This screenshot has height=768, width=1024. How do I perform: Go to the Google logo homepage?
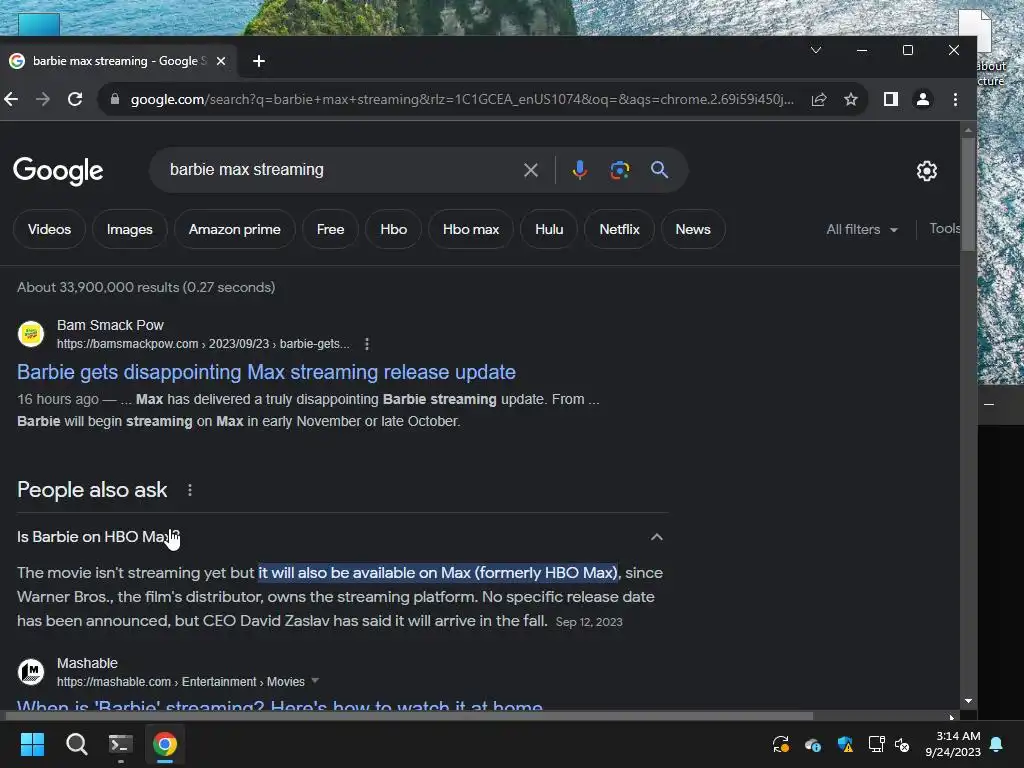point(58,170)
